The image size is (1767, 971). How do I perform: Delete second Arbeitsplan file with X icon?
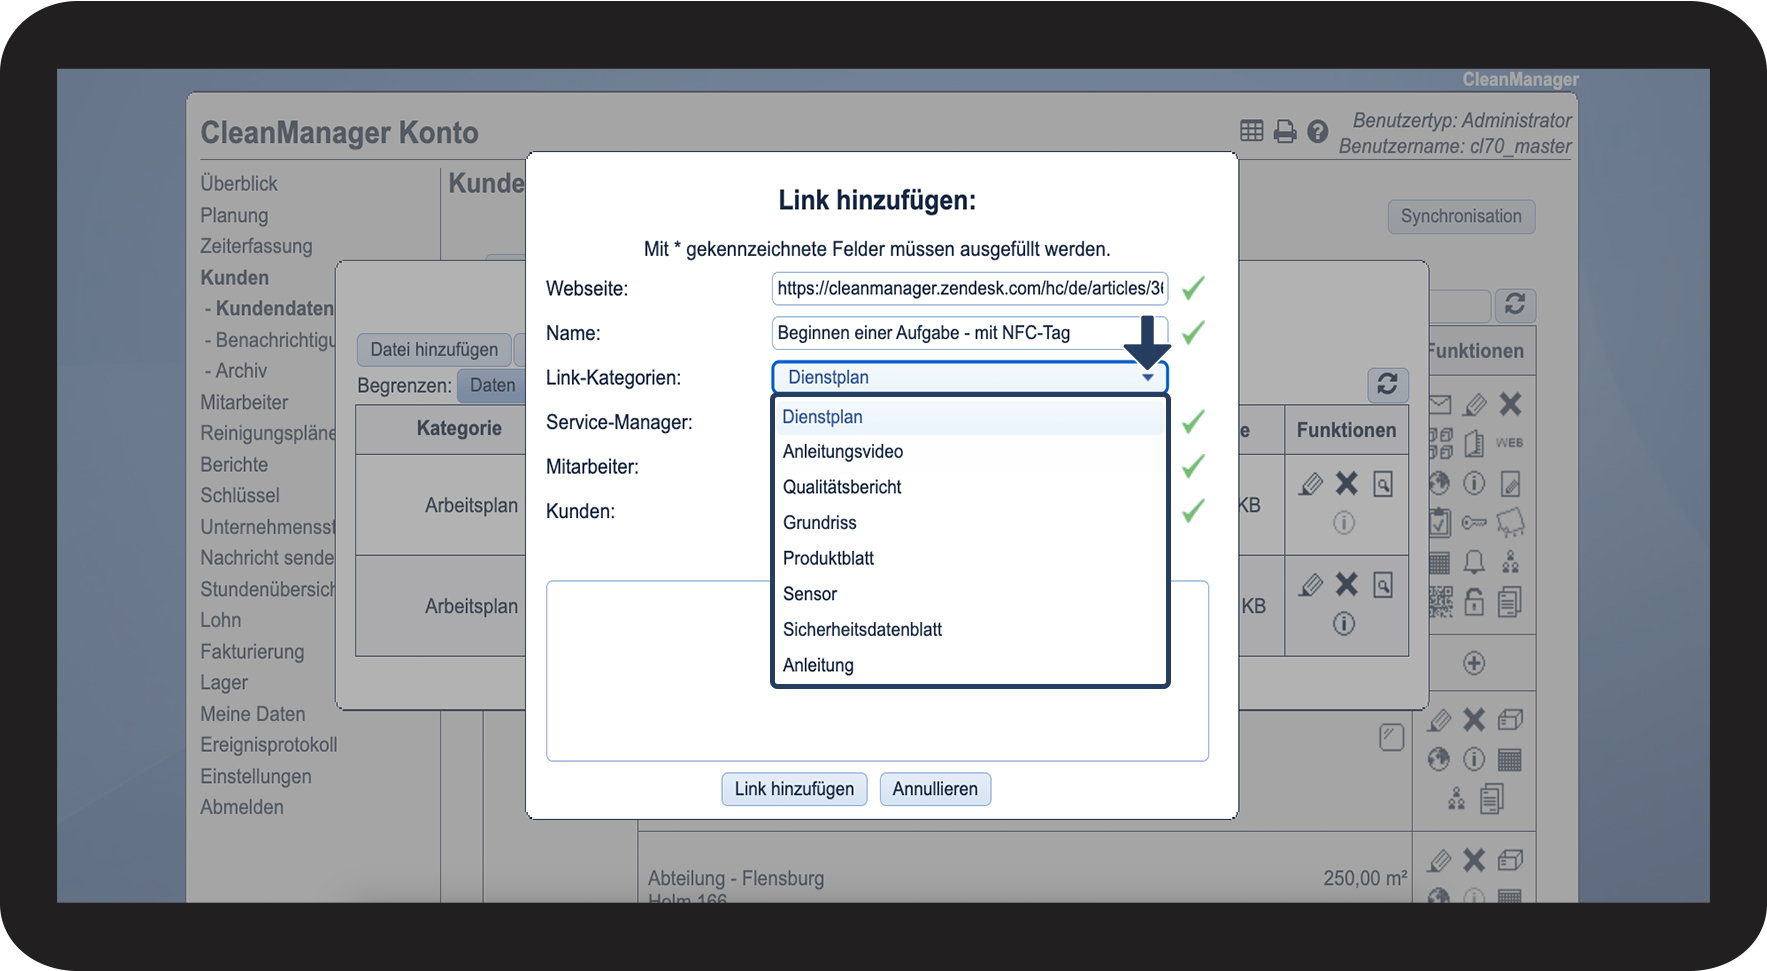point(1347,584)
